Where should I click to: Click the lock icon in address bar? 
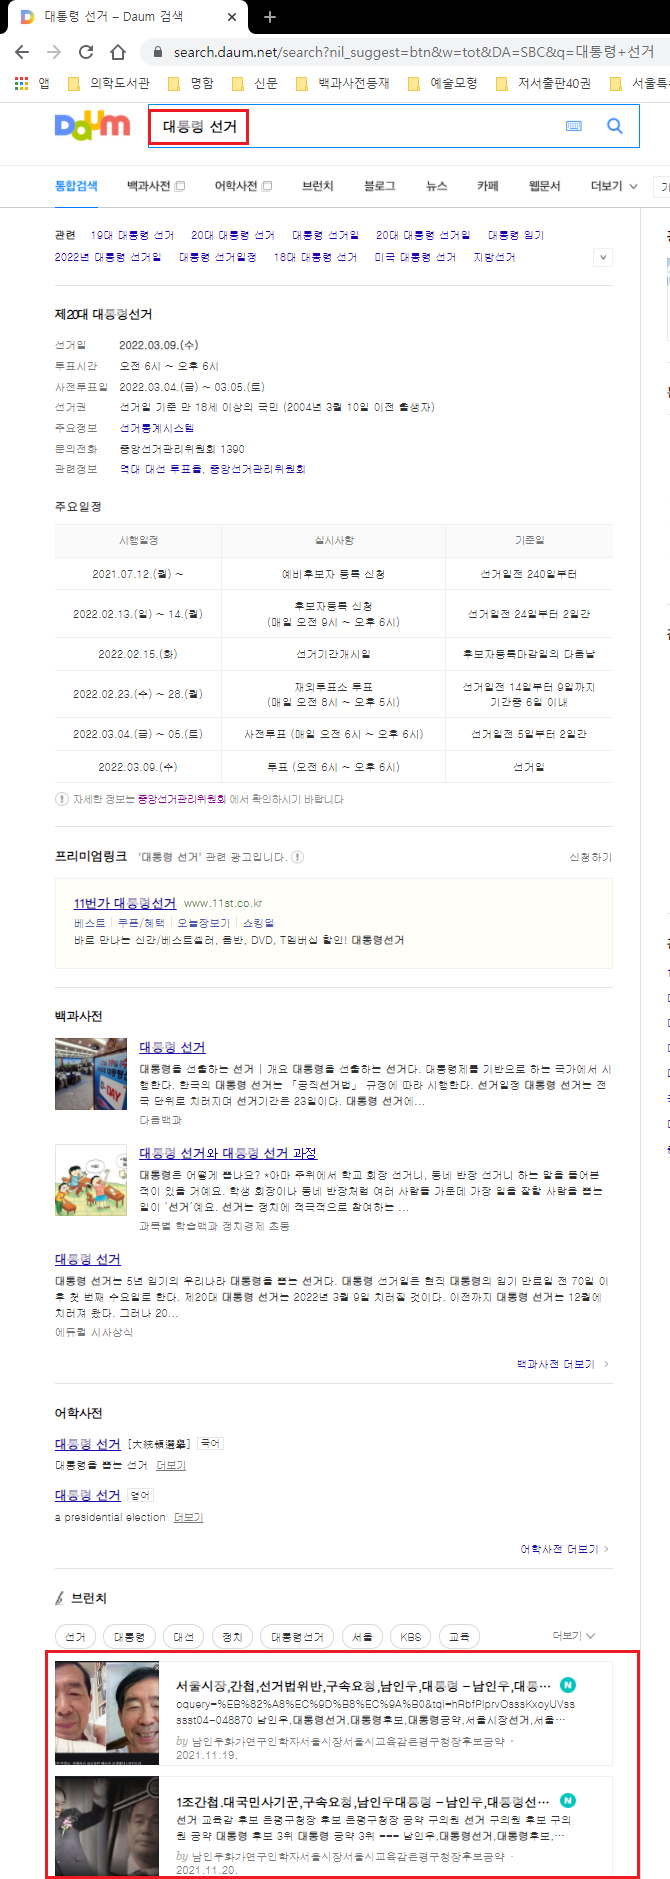tap(158, 52)
